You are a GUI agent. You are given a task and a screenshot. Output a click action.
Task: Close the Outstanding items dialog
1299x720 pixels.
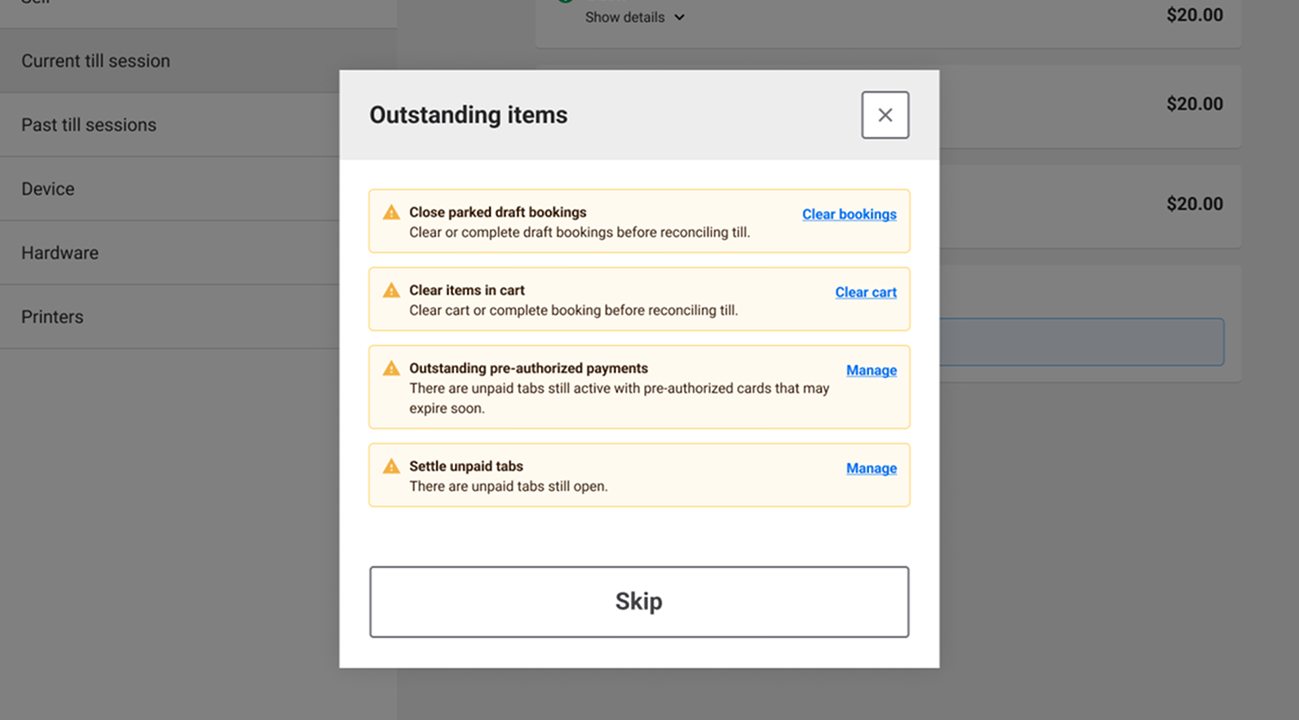pyautogui.click(x=885, y=115)
